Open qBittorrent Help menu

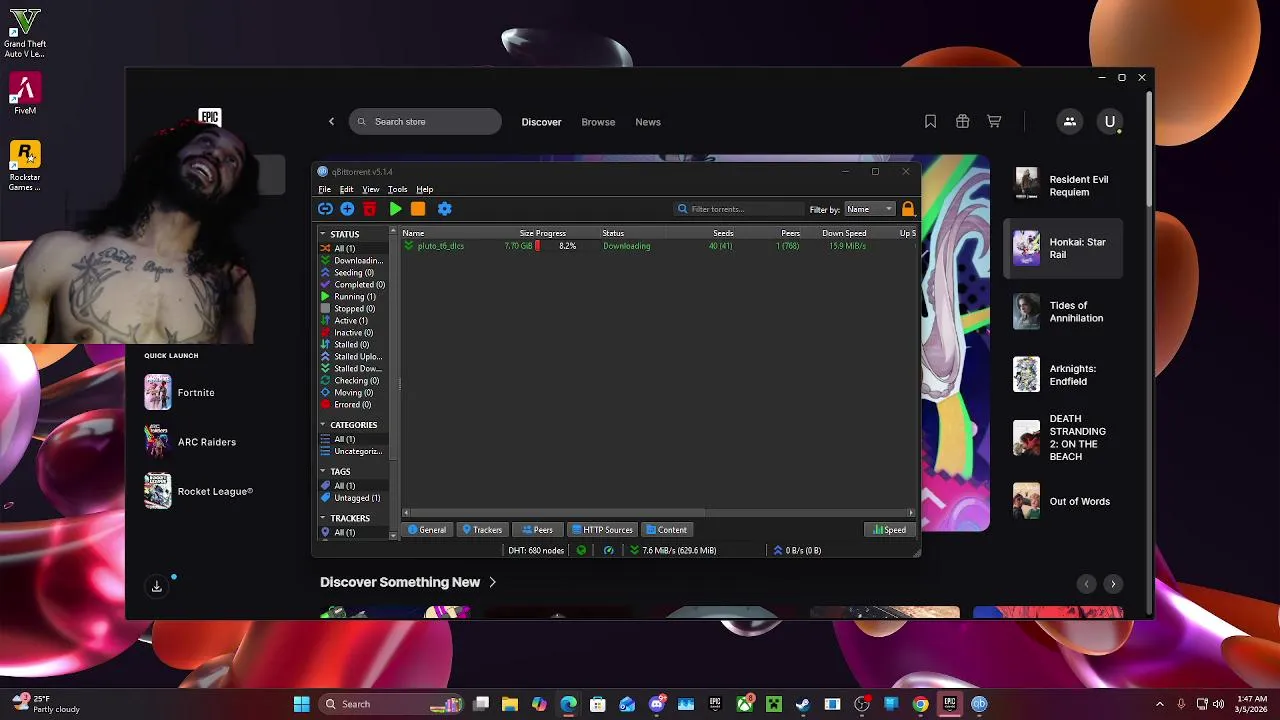tap(425, 189)
